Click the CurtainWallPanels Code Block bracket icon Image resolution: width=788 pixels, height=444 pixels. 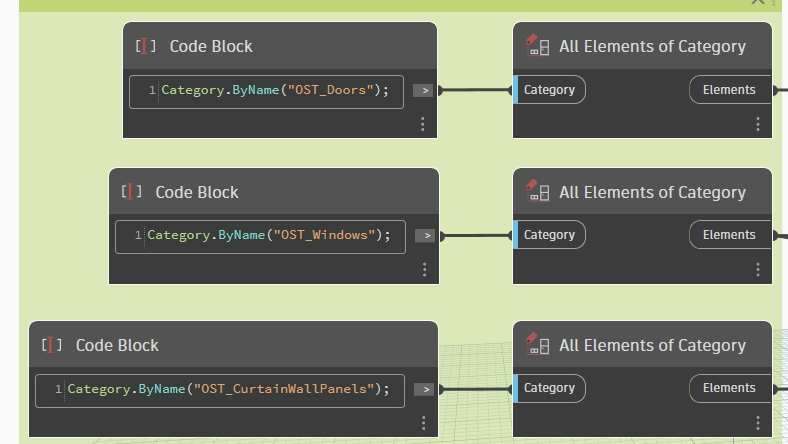(52, 345)
